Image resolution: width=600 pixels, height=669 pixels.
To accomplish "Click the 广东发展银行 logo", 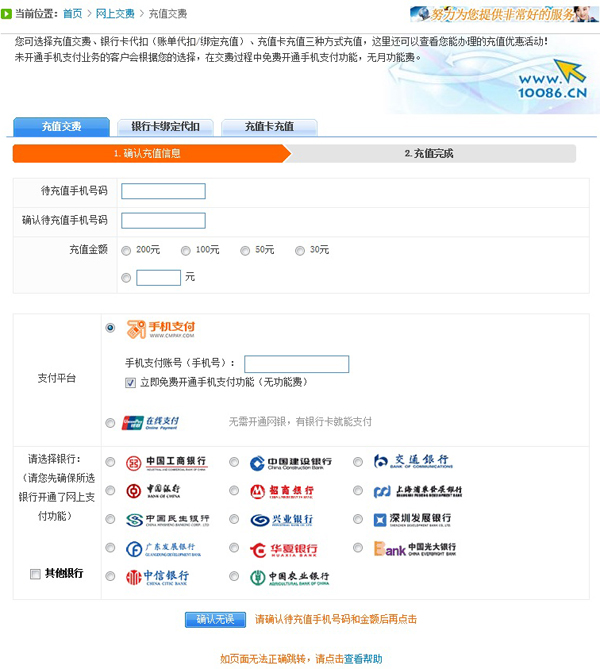I will [x=163, y=549].
